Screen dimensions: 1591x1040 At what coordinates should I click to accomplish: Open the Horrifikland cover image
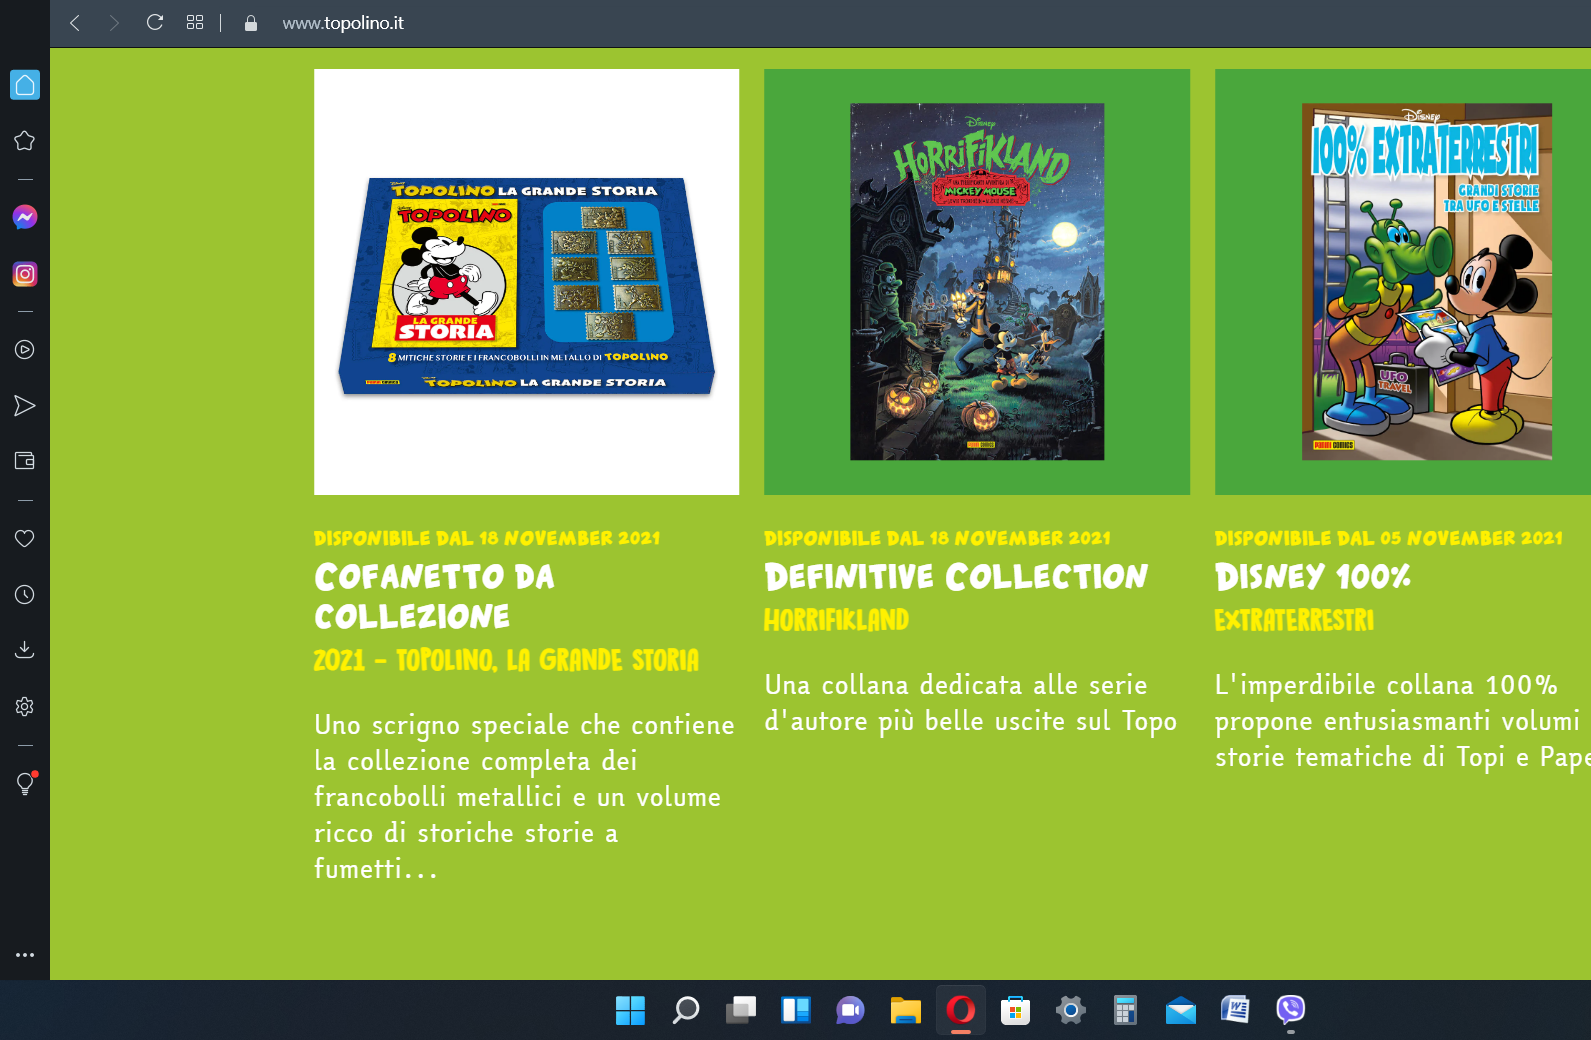pyautogui.click(x=977, y=282)
